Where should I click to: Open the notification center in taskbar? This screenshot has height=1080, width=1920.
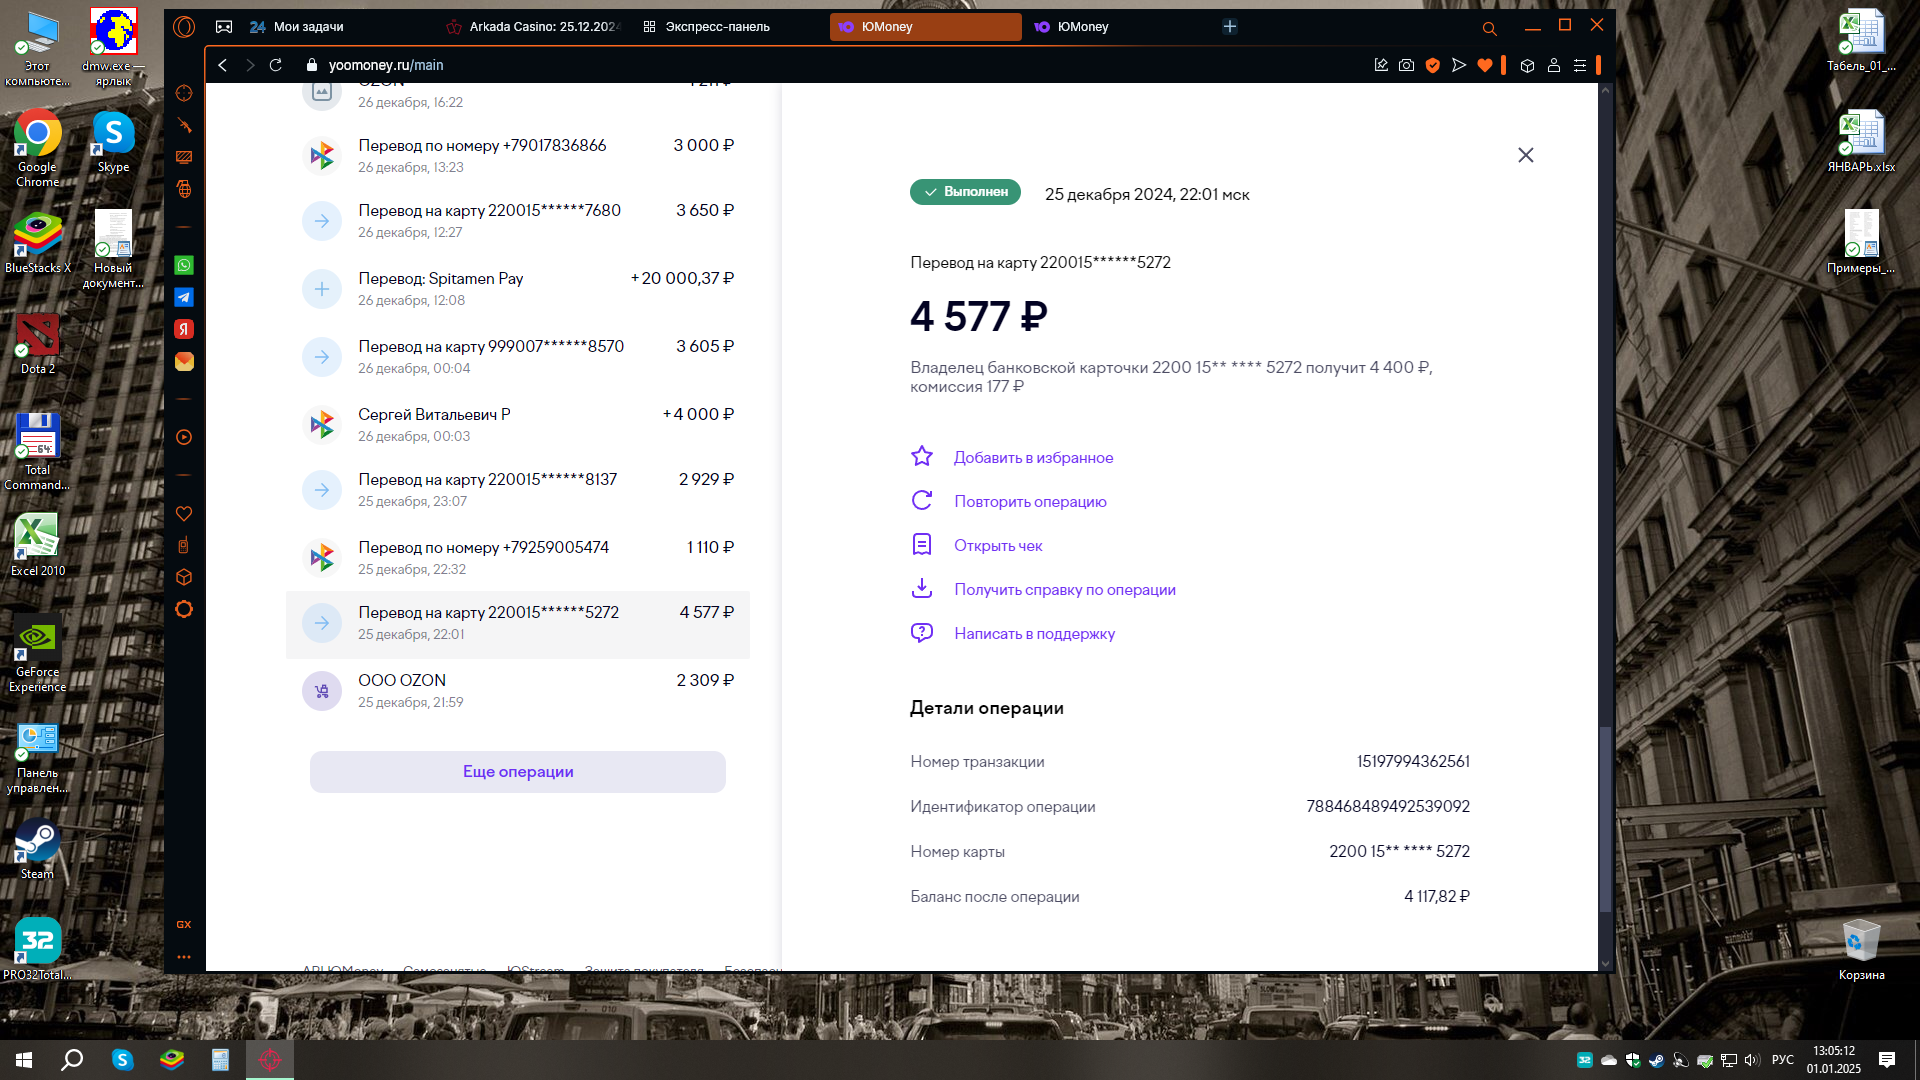1887,1060
